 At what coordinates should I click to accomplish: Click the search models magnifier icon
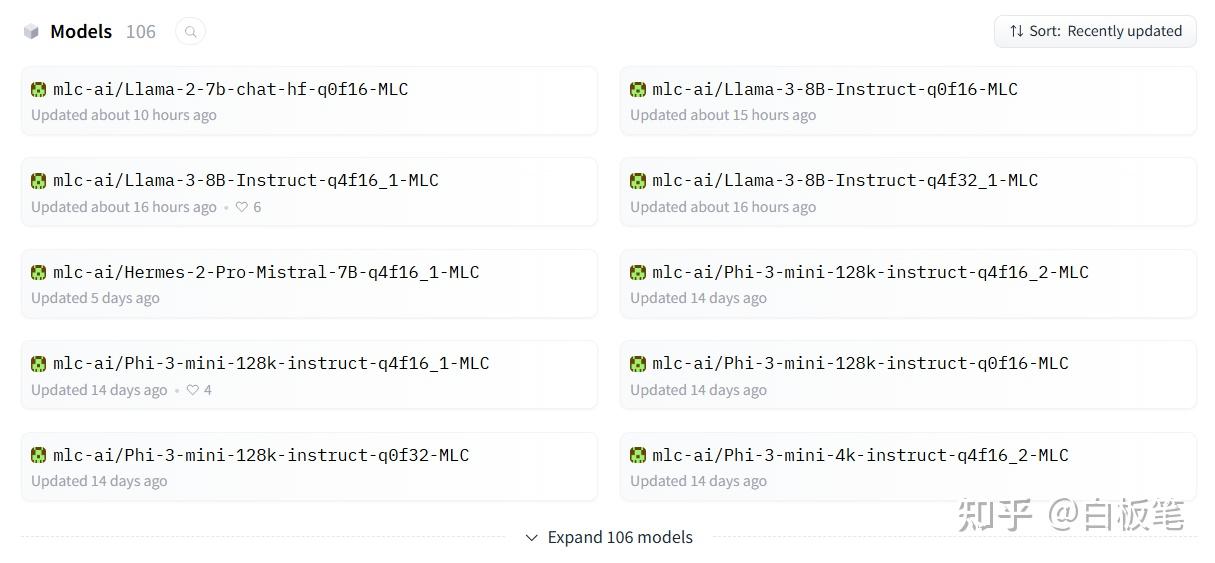pyautogui.click(x=190, y=32)
